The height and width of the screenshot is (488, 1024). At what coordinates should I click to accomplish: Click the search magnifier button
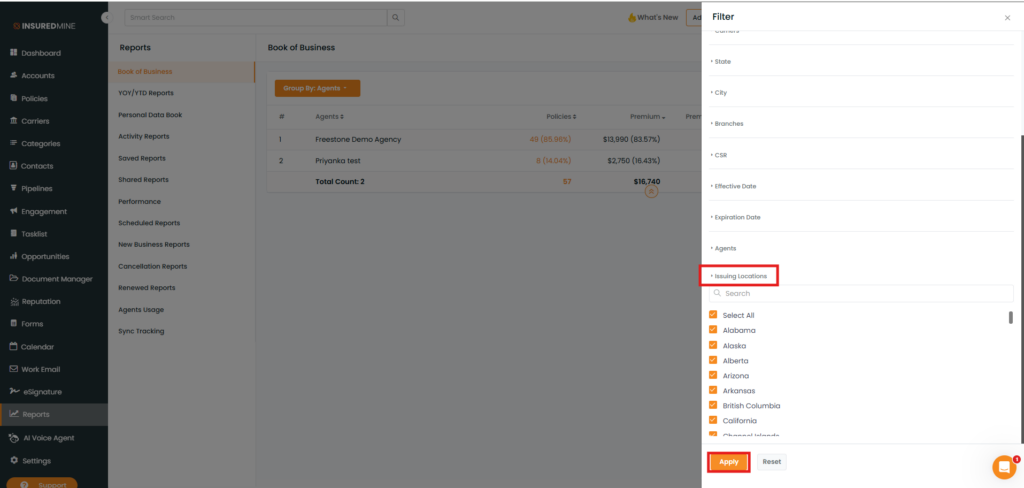coord(396,18)
